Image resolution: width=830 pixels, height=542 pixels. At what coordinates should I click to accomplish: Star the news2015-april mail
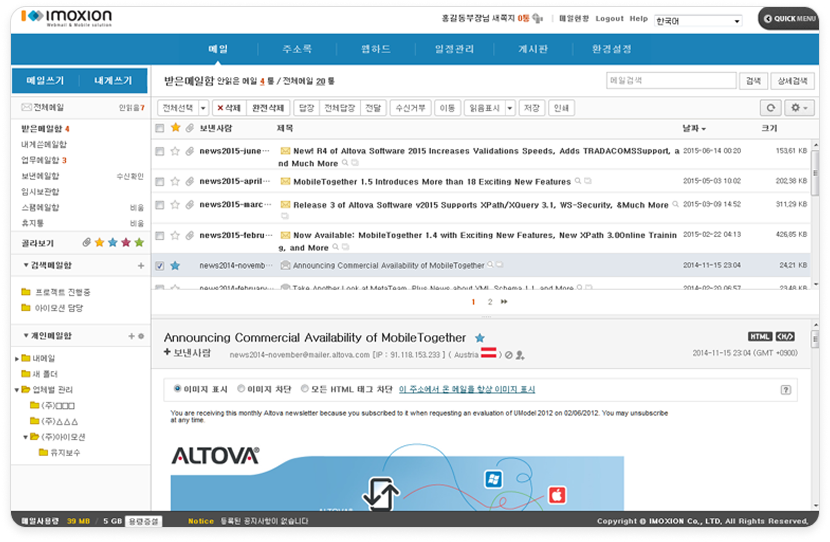point(175,182)
